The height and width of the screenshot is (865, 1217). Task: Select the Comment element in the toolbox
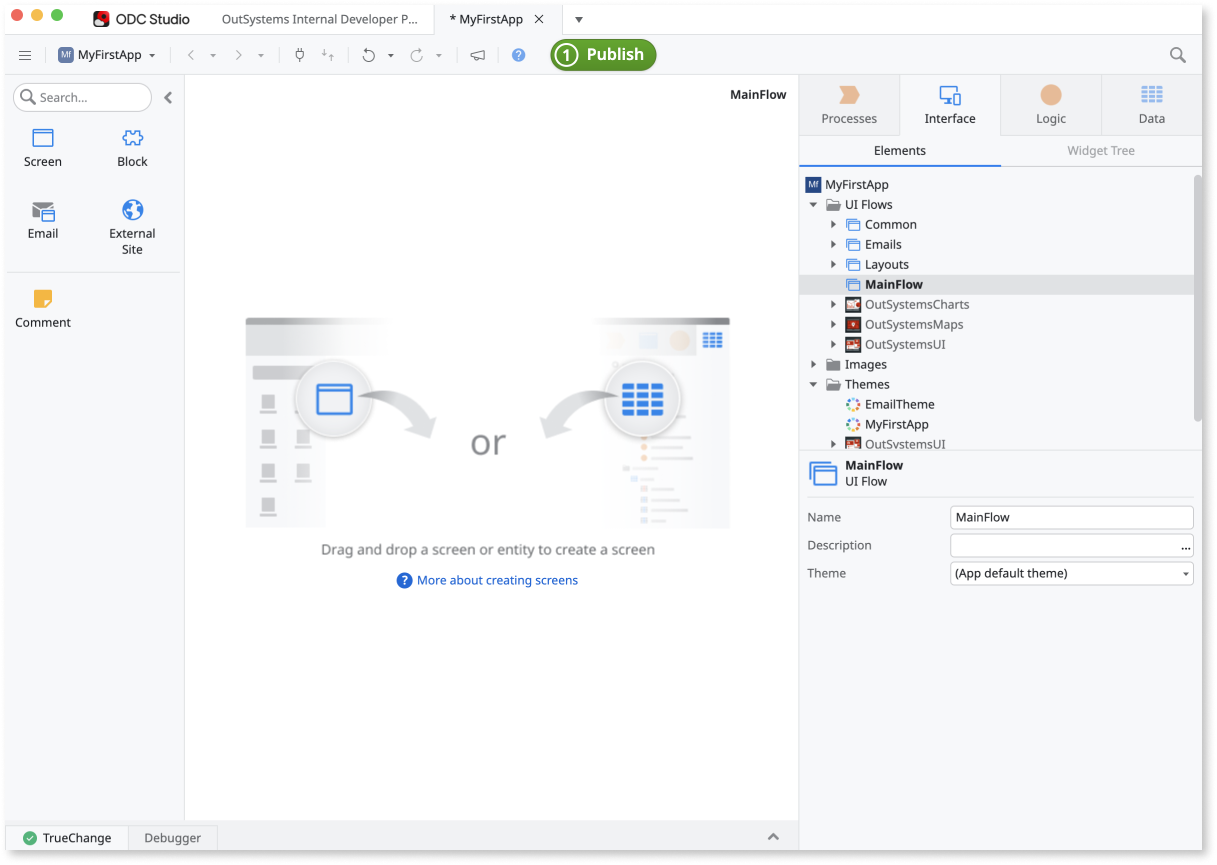tap(42, 308)
